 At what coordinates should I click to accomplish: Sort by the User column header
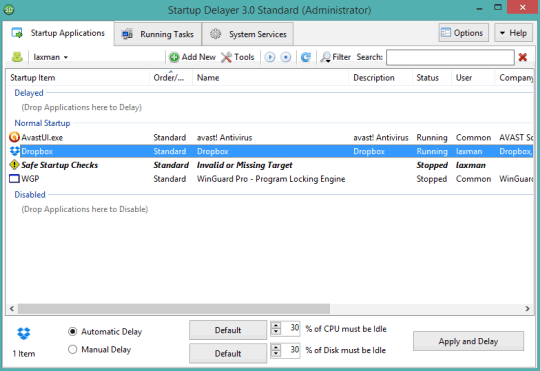pos(473,78)
